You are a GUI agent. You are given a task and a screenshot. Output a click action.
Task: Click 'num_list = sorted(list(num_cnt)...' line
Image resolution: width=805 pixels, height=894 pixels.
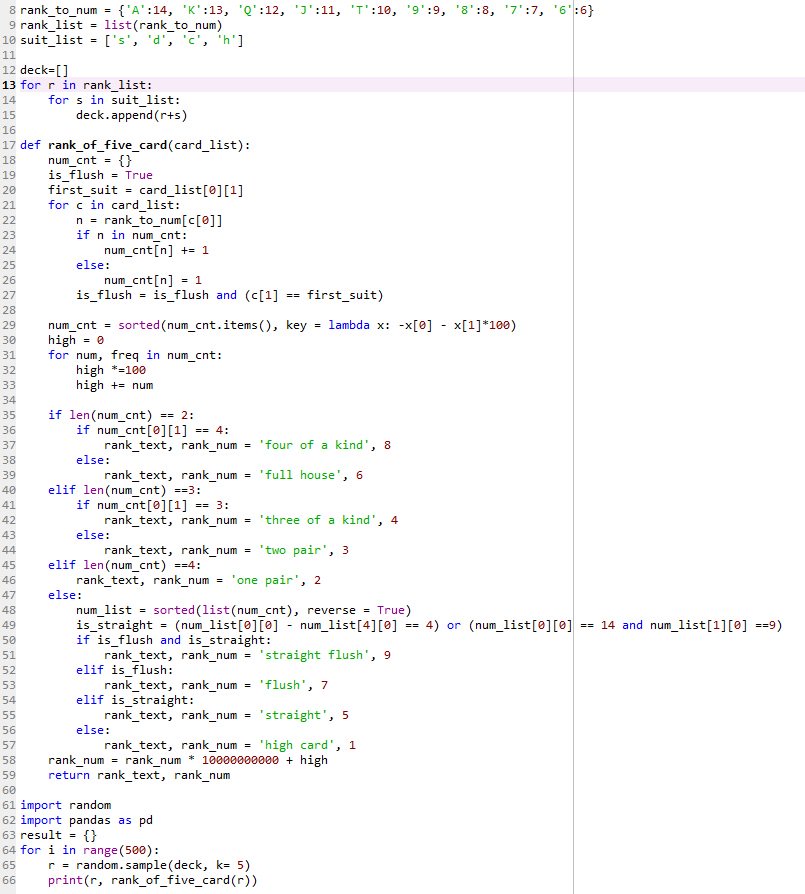click(243, 610)
